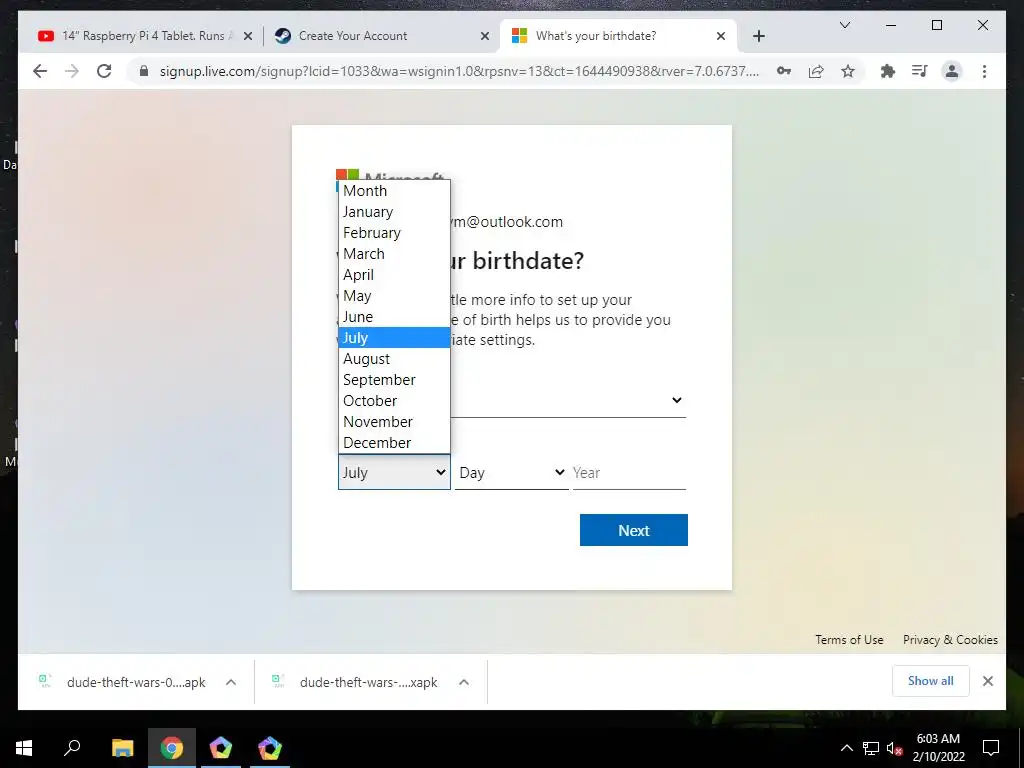Open the country/region dropdown arrow
1024x768 pixels.
point(677,400)
